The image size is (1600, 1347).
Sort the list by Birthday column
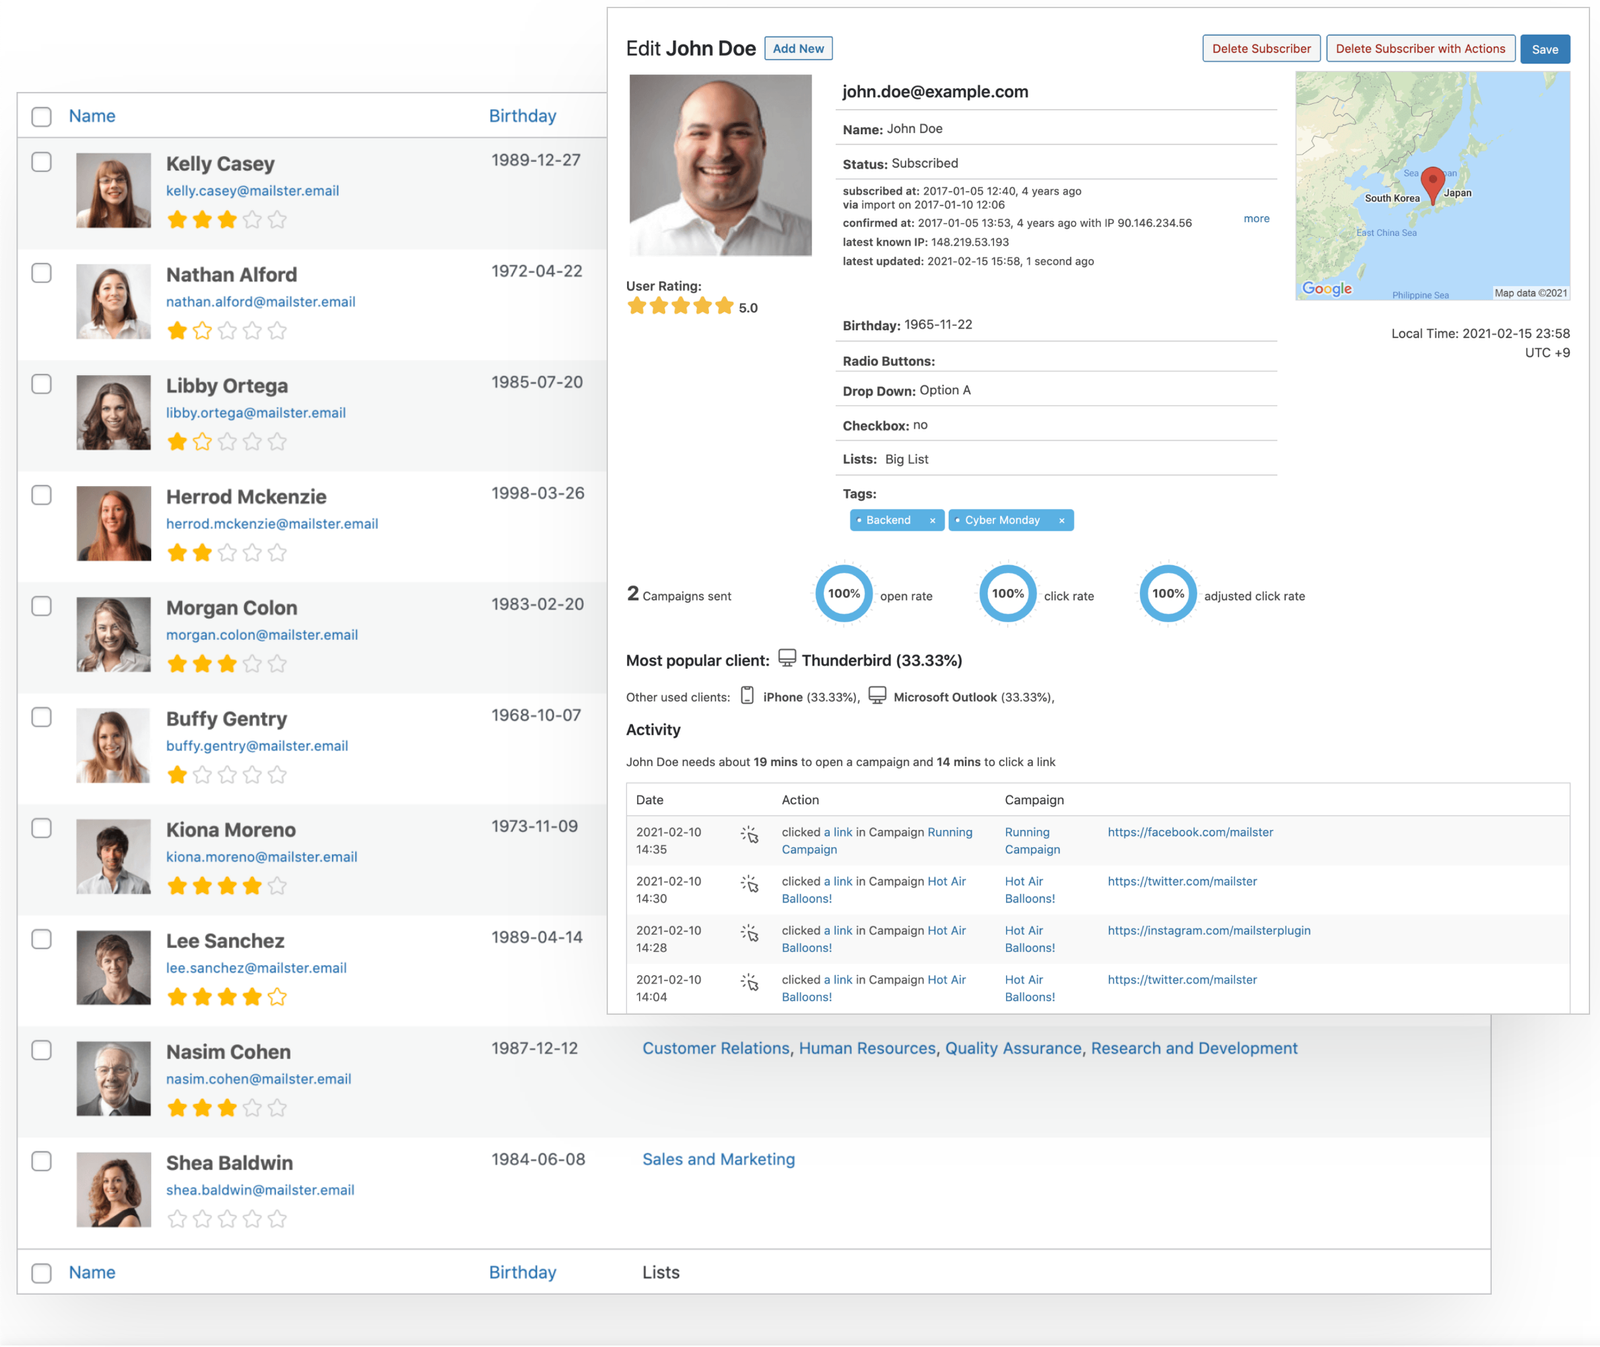click(522, 116)
